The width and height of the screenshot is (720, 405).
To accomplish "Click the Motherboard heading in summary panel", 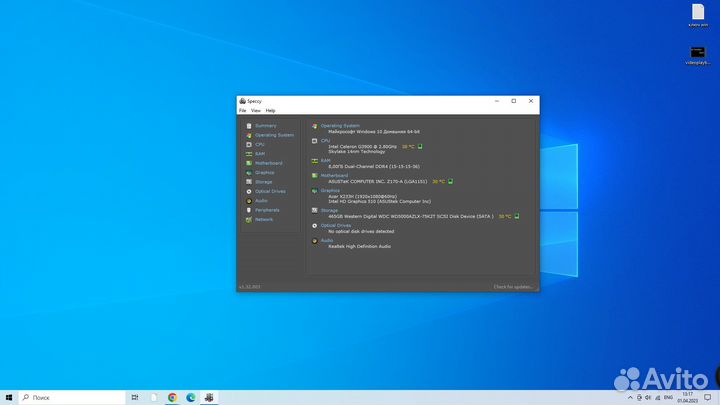I will click(334, 176).
